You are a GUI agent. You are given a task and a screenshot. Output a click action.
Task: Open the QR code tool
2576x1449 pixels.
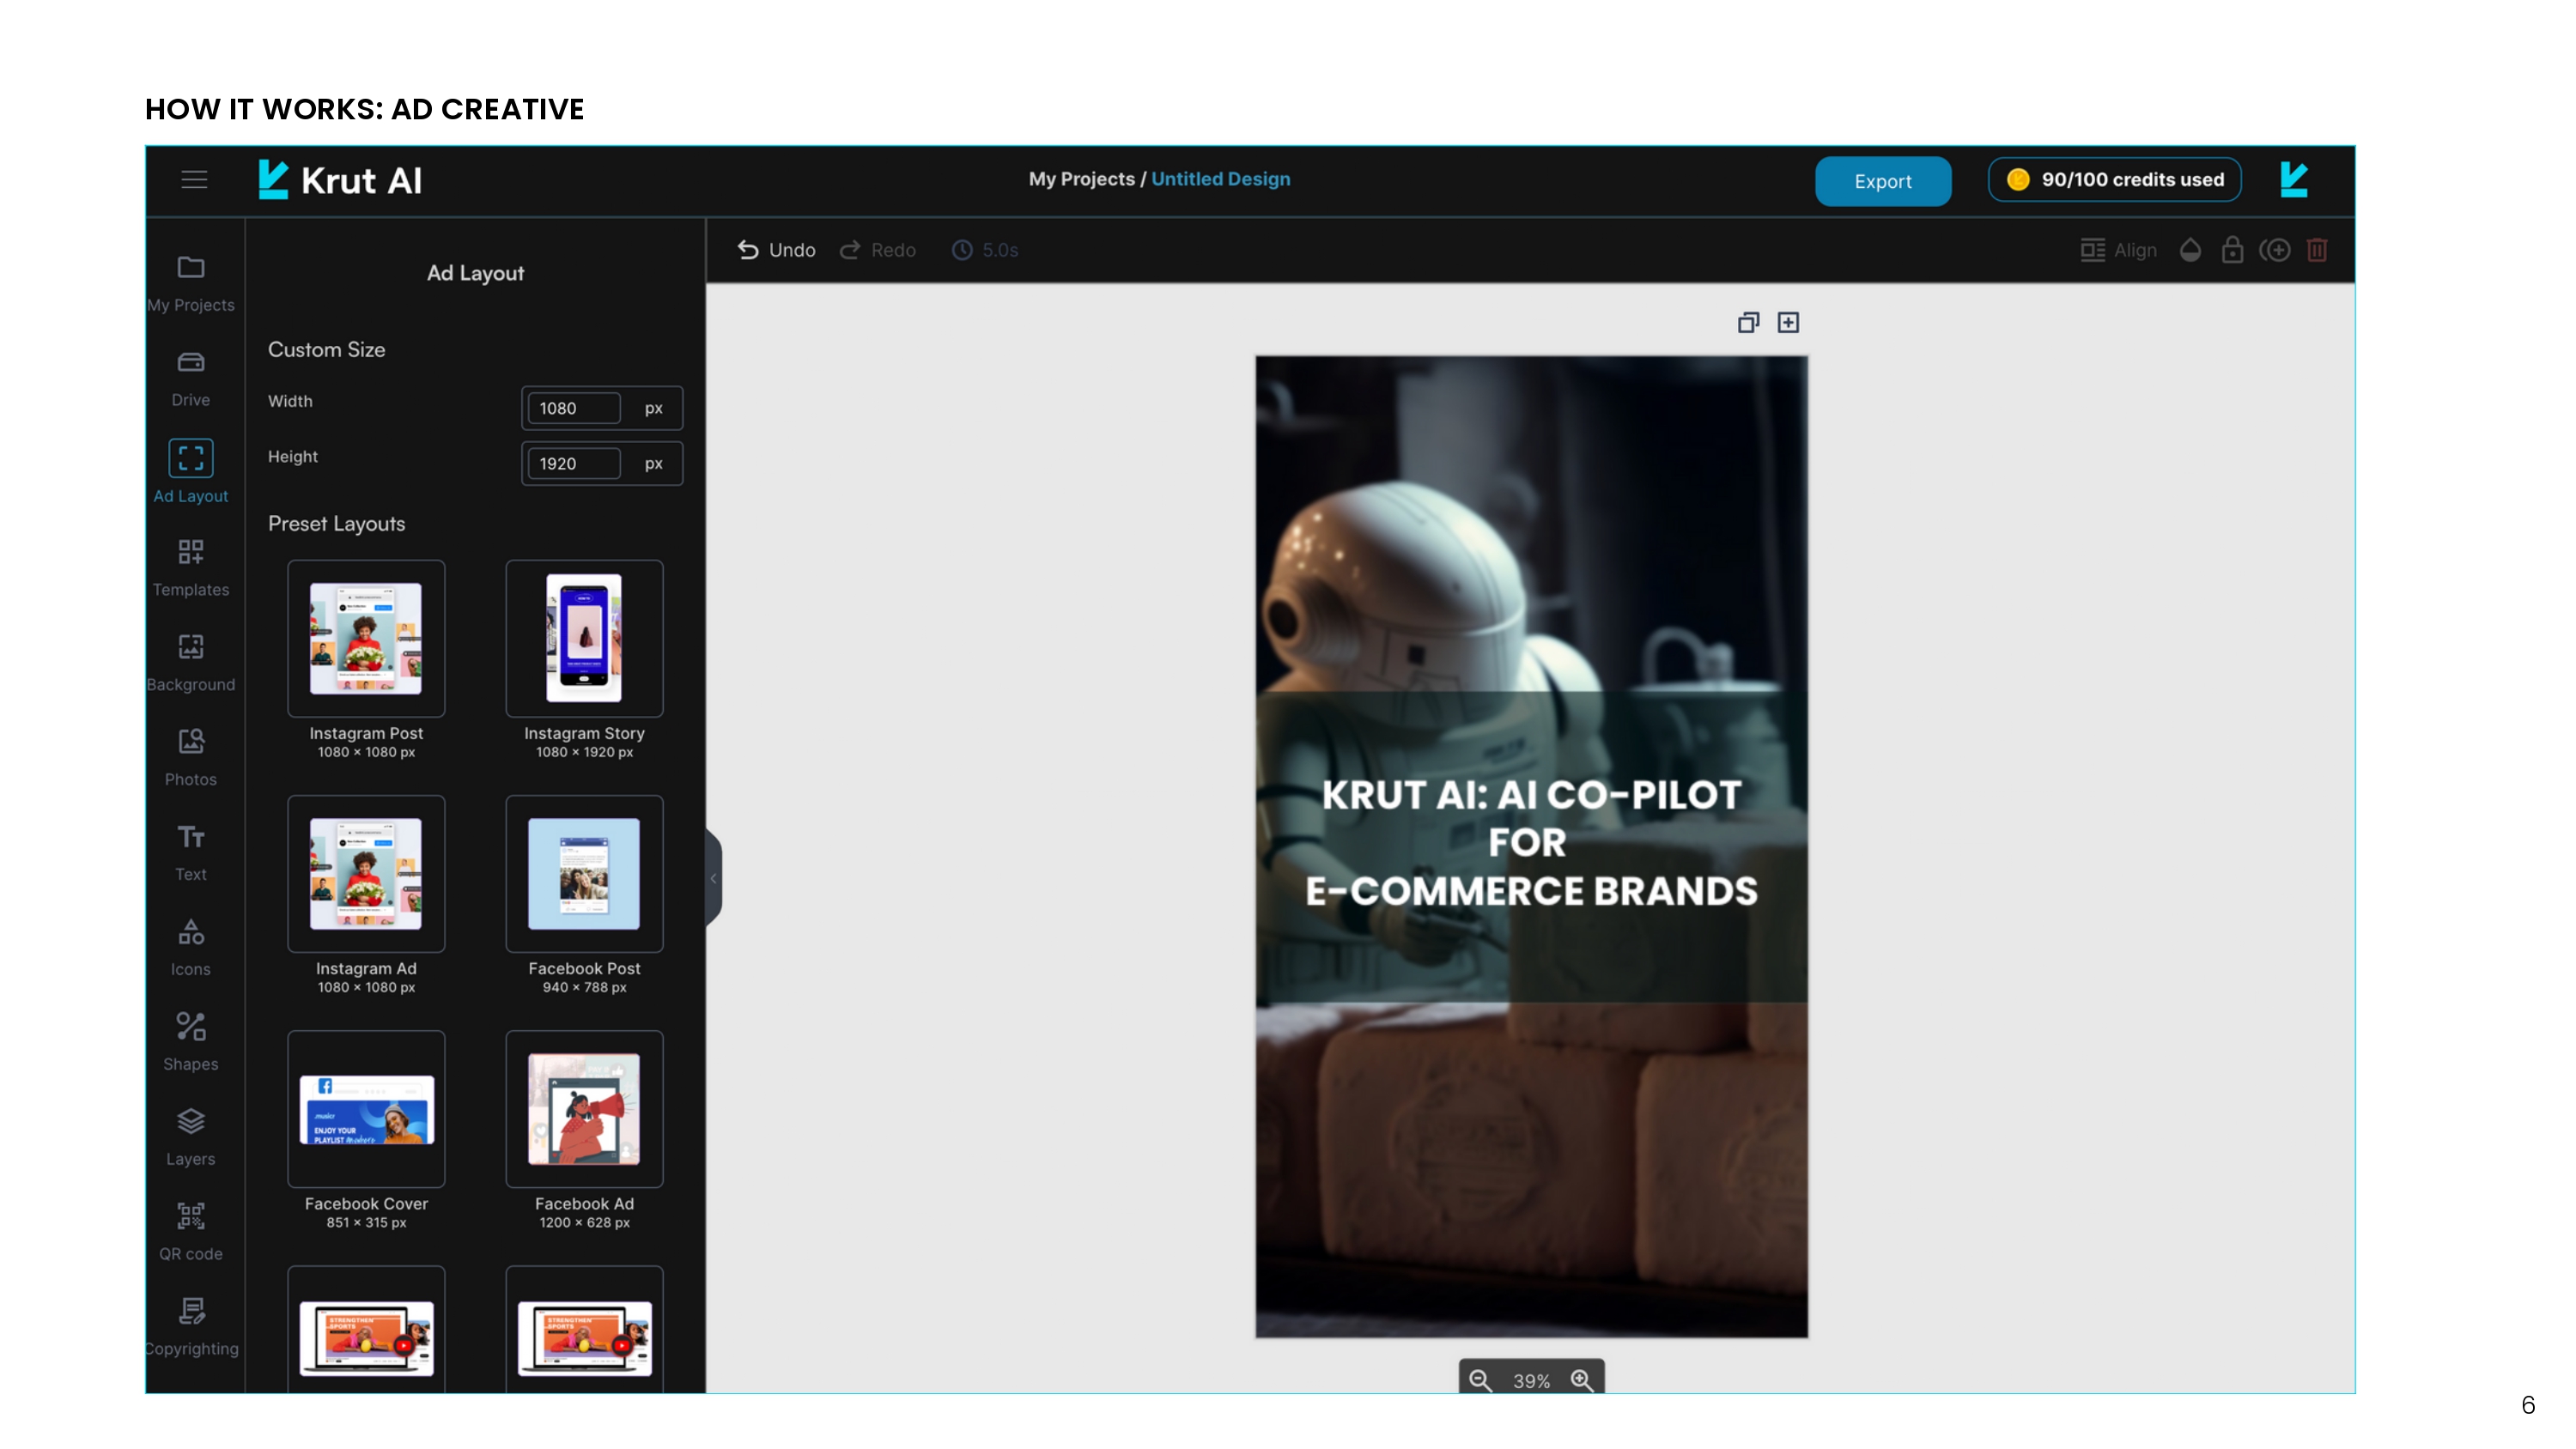(x=190, y=1231)
